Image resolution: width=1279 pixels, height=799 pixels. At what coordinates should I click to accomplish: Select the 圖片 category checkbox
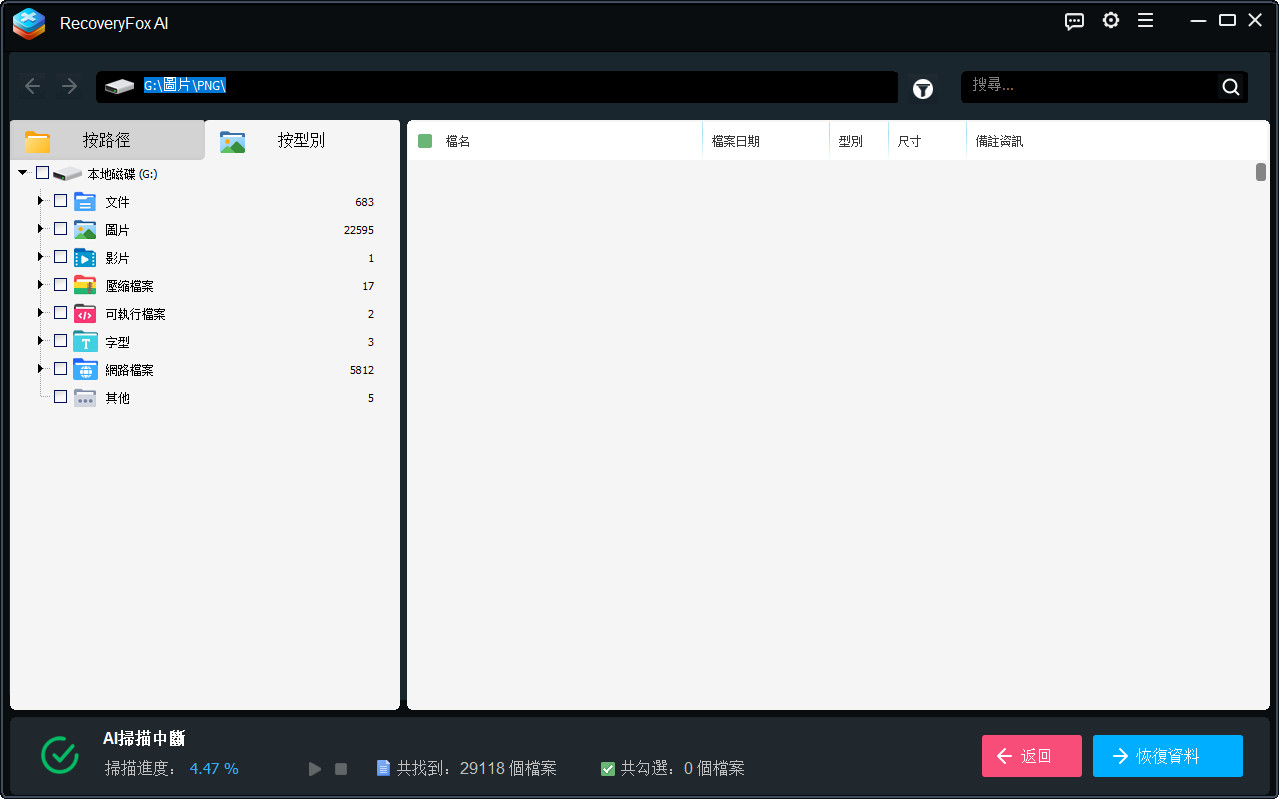click(60, 228)
